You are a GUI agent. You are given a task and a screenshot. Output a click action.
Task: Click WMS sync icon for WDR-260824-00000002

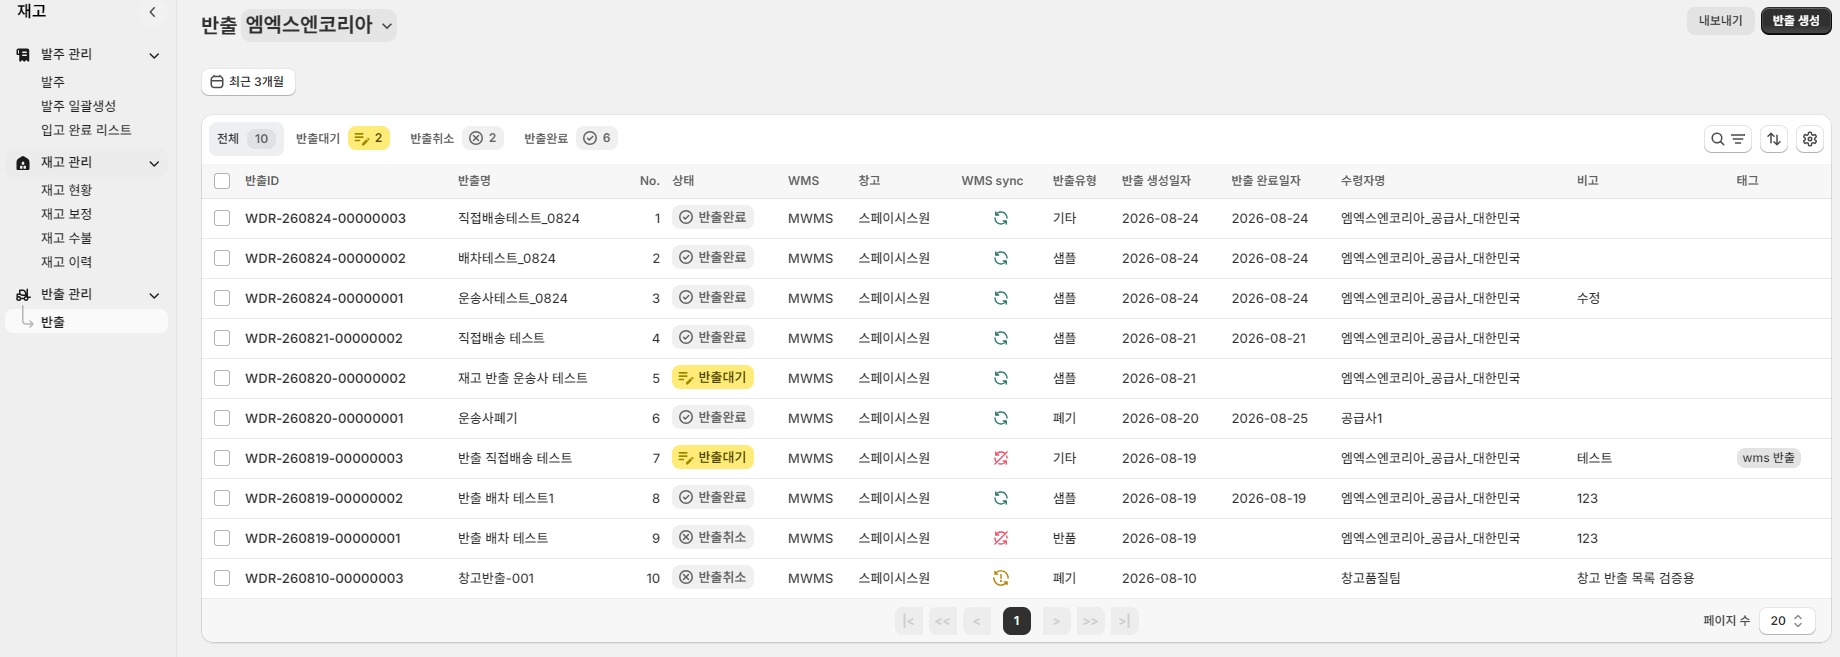1000,258
